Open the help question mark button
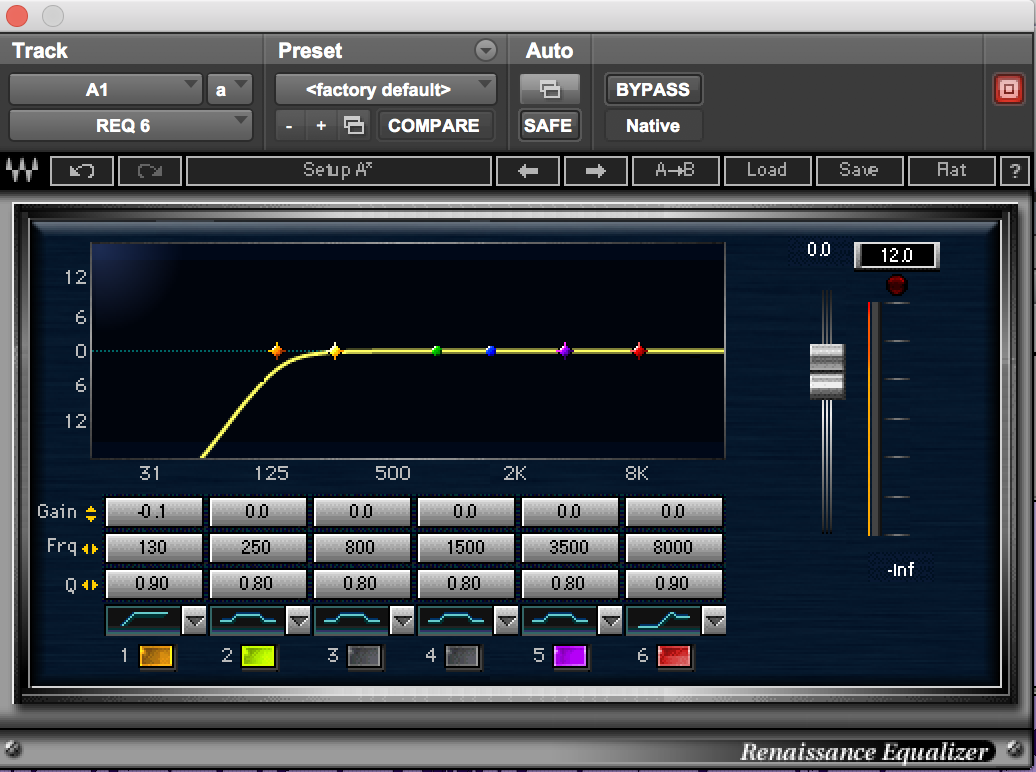Screen dimensions: 1036x772 pos(1015,171)
